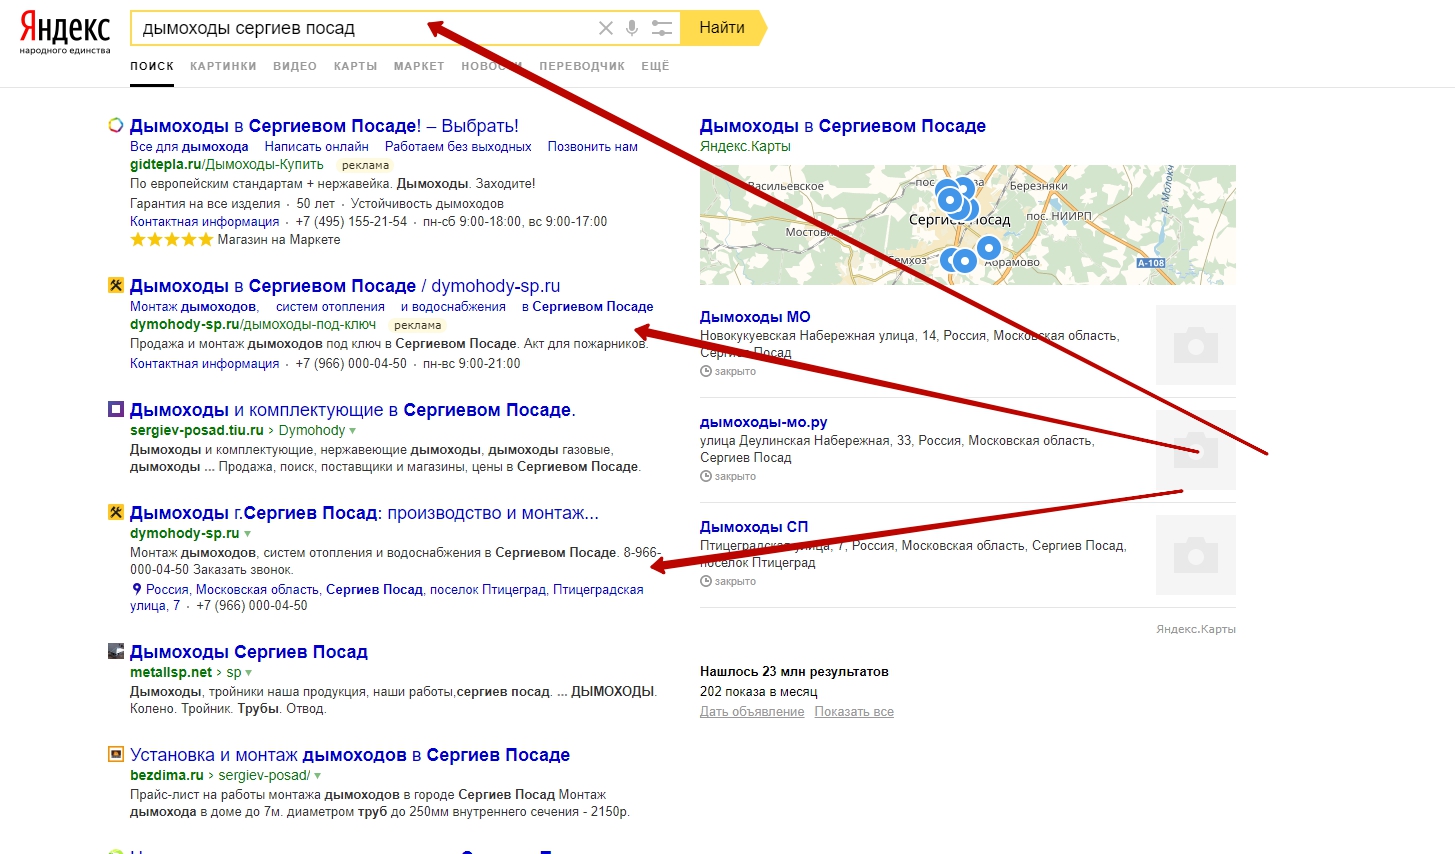Open gidtepla.ru/Дымоходы-Купить URL link

pyautogui.click(x=227, y=164)
